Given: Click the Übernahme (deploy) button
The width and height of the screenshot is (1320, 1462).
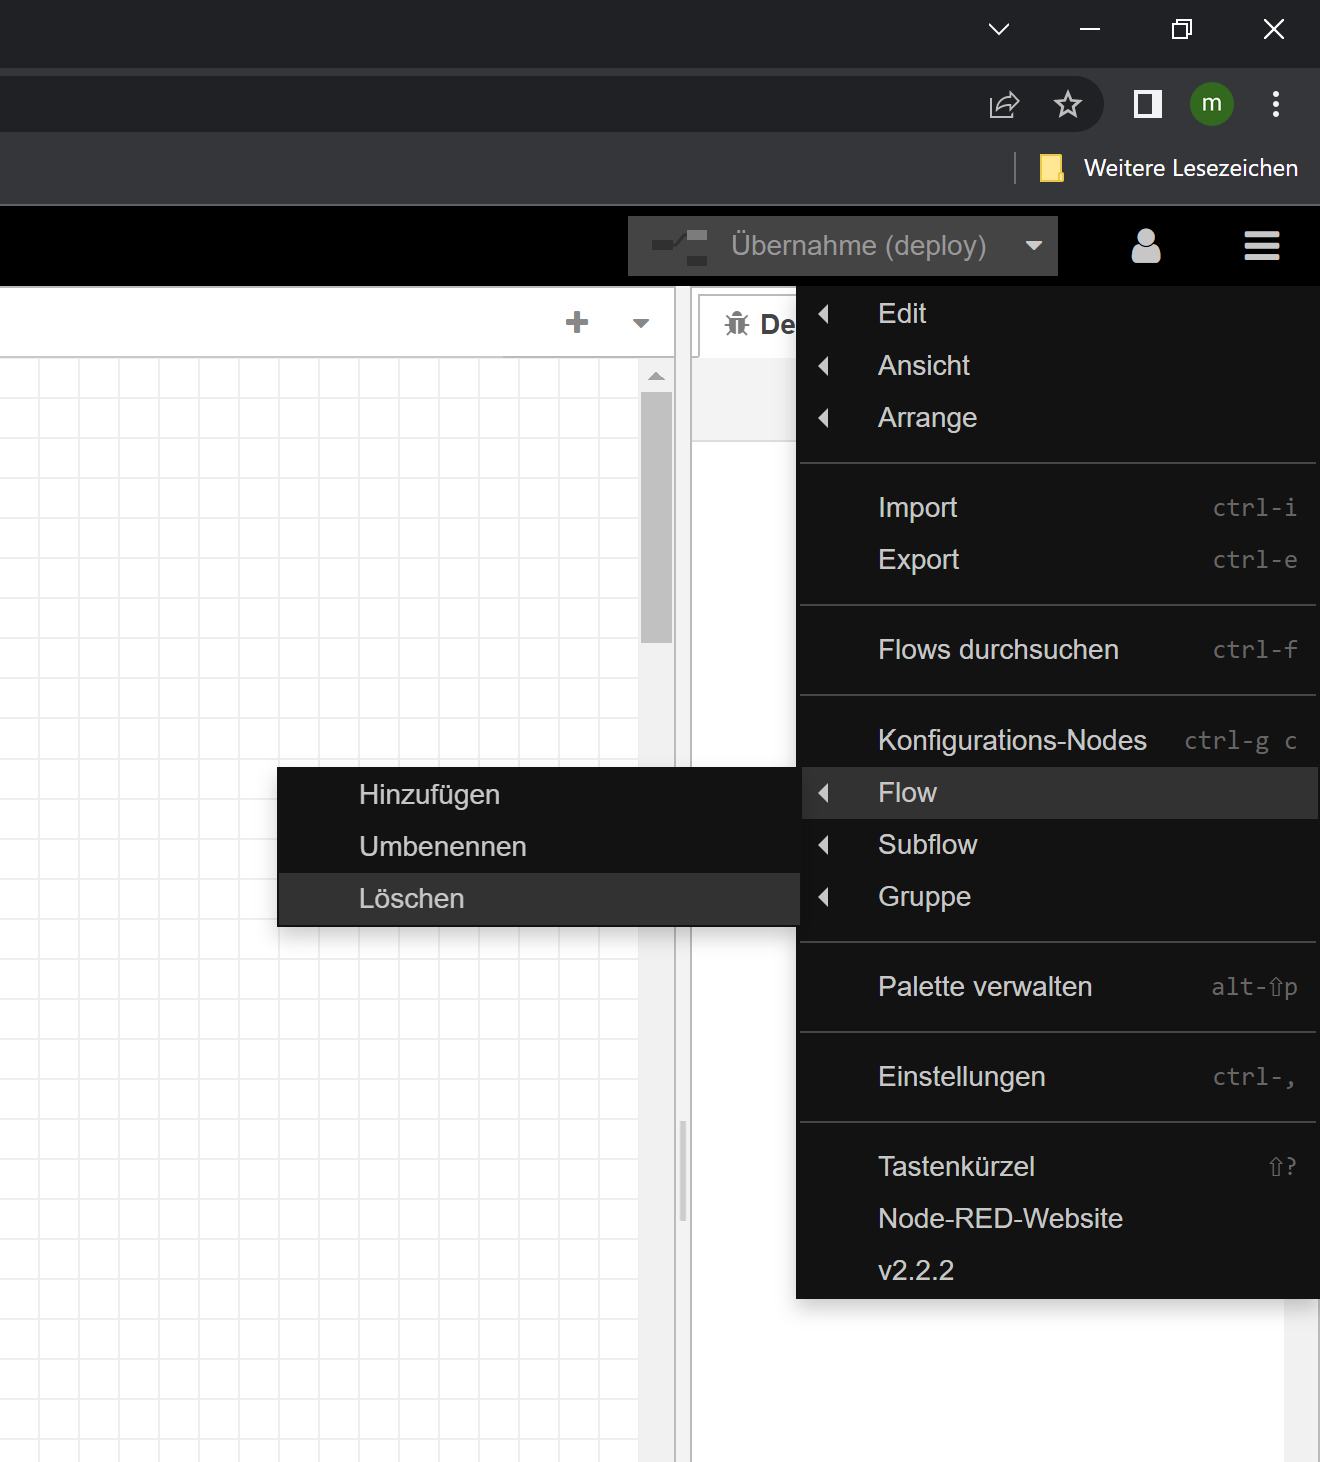Looking at the screenshot, I should pyautogui.click(x=820, y=246).
